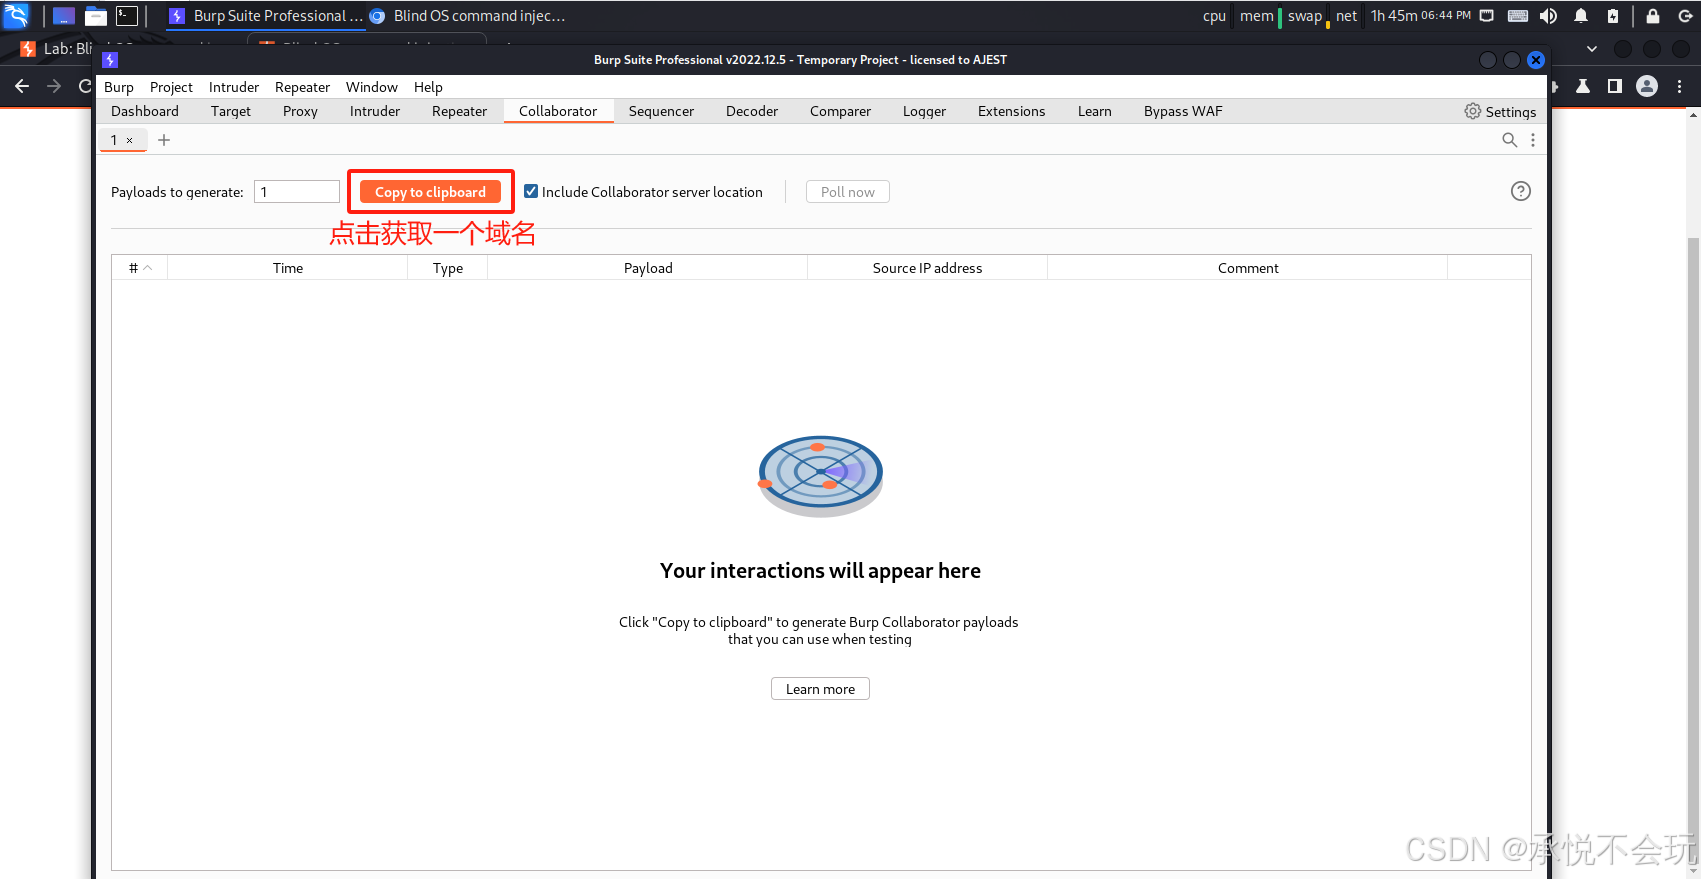Focus the Blind OS command injection taskbar window
The image size is (1701, 879).
point(467,16)
